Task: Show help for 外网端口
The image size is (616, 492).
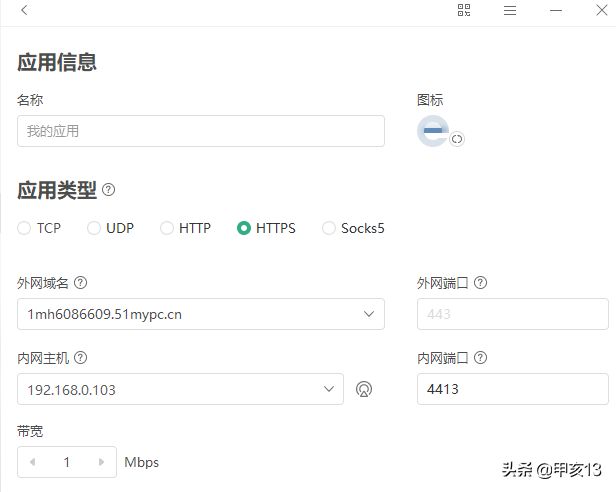Action: click(480, 283)
